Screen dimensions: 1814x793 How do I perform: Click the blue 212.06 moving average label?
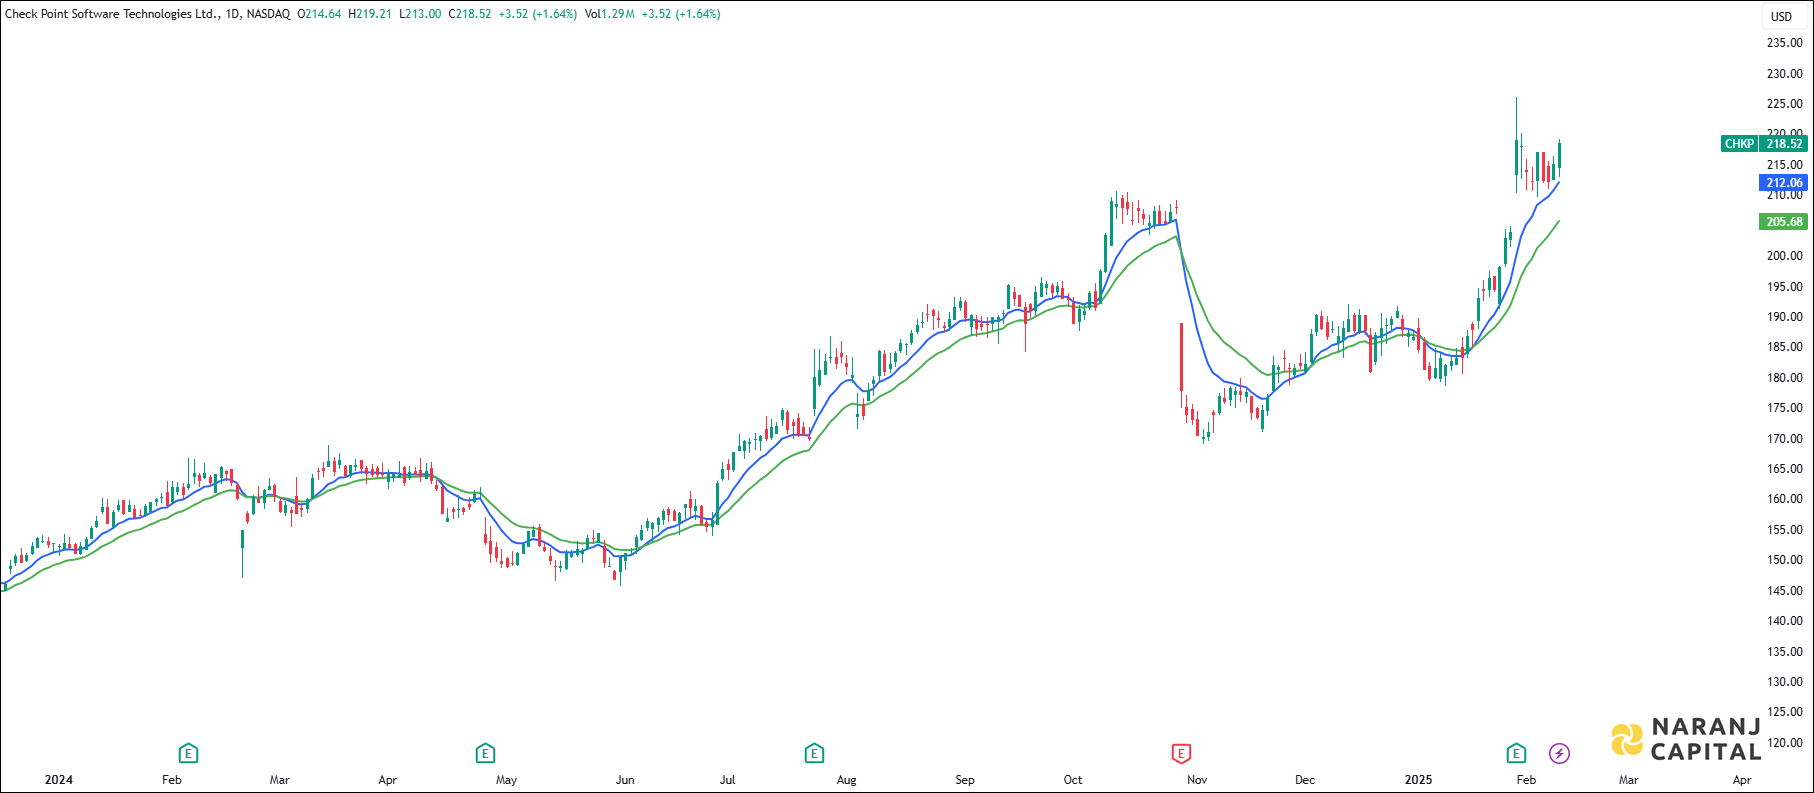(x=1784, y=183)
